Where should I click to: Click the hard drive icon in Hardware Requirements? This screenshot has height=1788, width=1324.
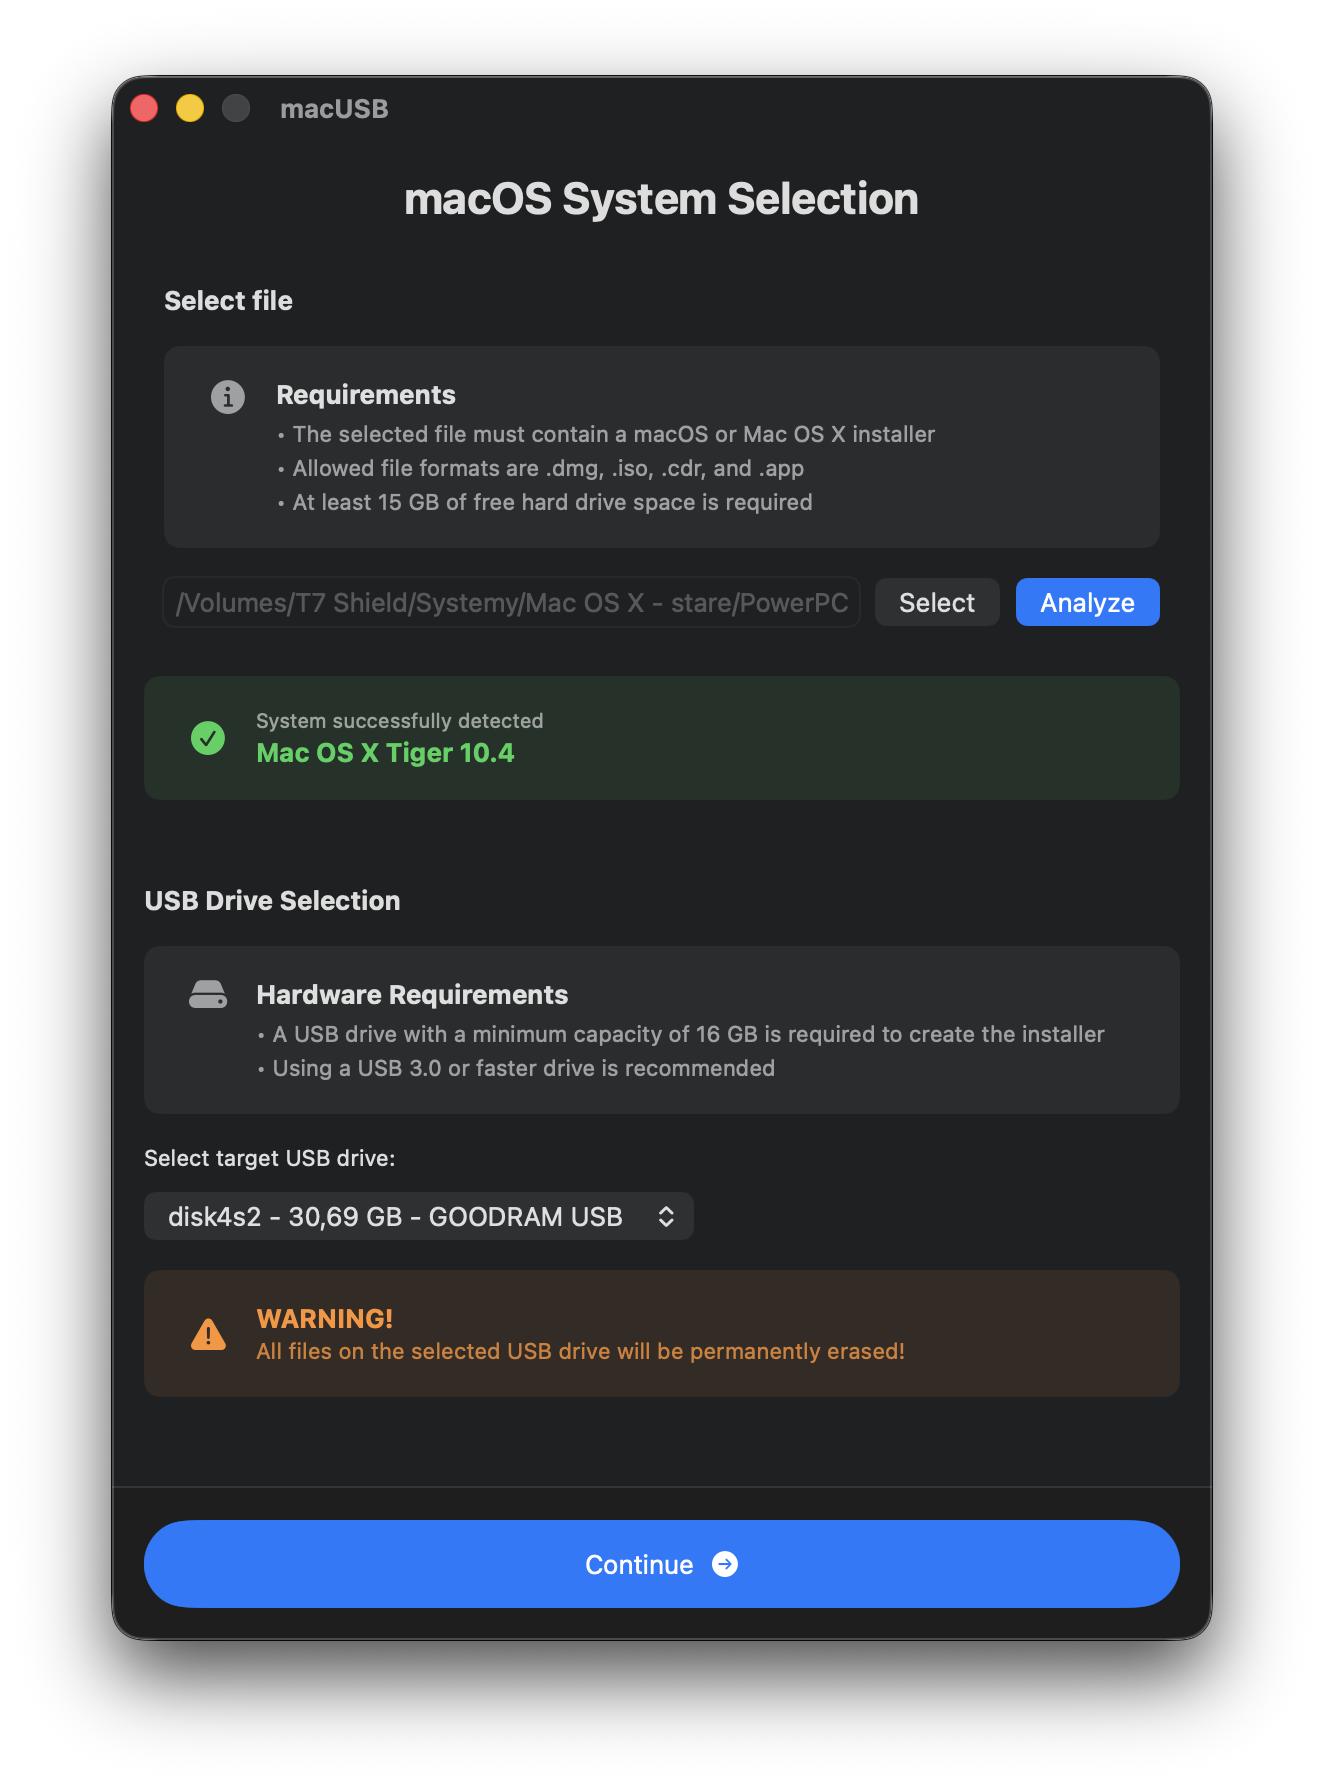pyautogui.click(x=208, y=995)
